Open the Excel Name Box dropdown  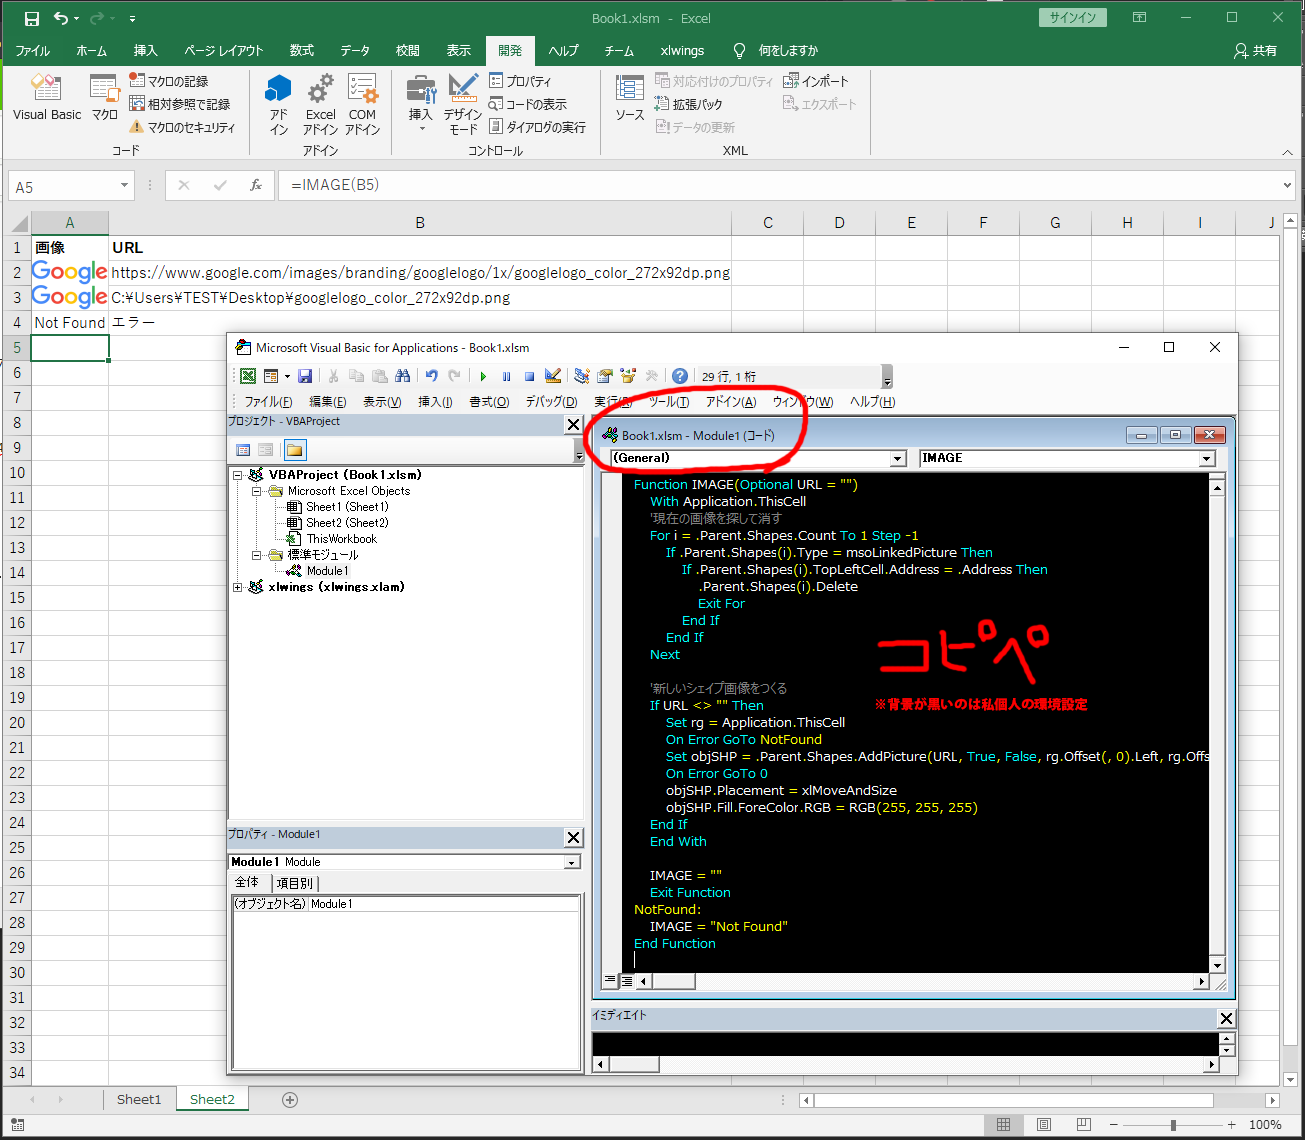click(x=124, y=186)
